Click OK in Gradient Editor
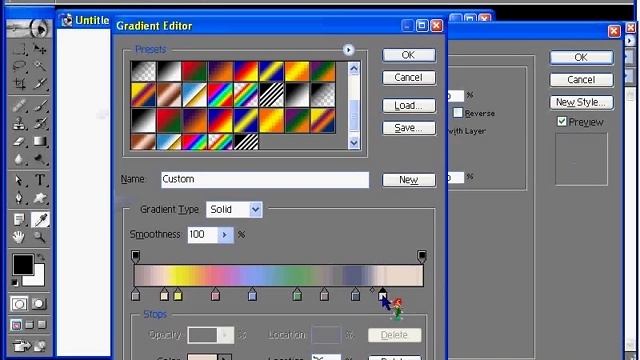Image resolution: width=640 pixels, height=360 pixels. click(409, 55)
